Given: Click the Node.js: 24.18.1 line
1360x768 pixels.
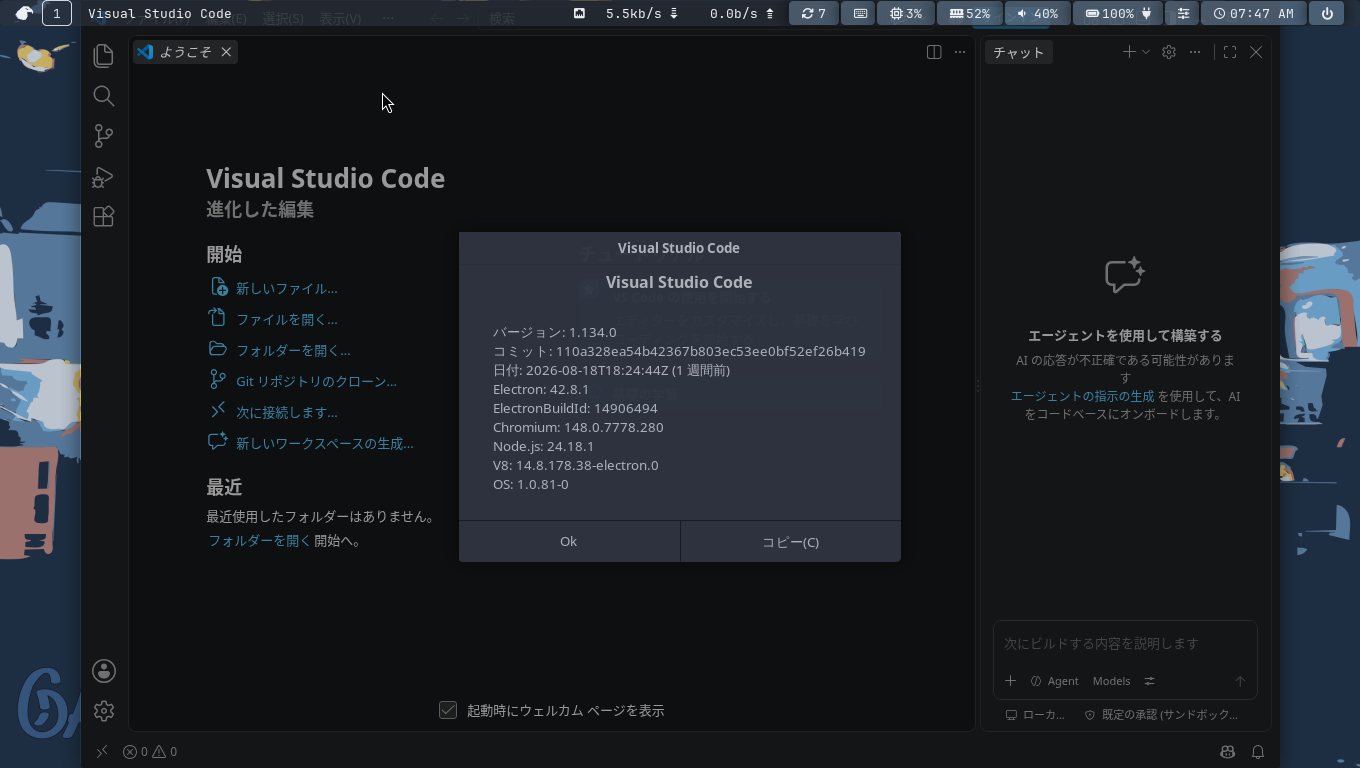Looking at the screenshot, I should [x=543, y=446].
